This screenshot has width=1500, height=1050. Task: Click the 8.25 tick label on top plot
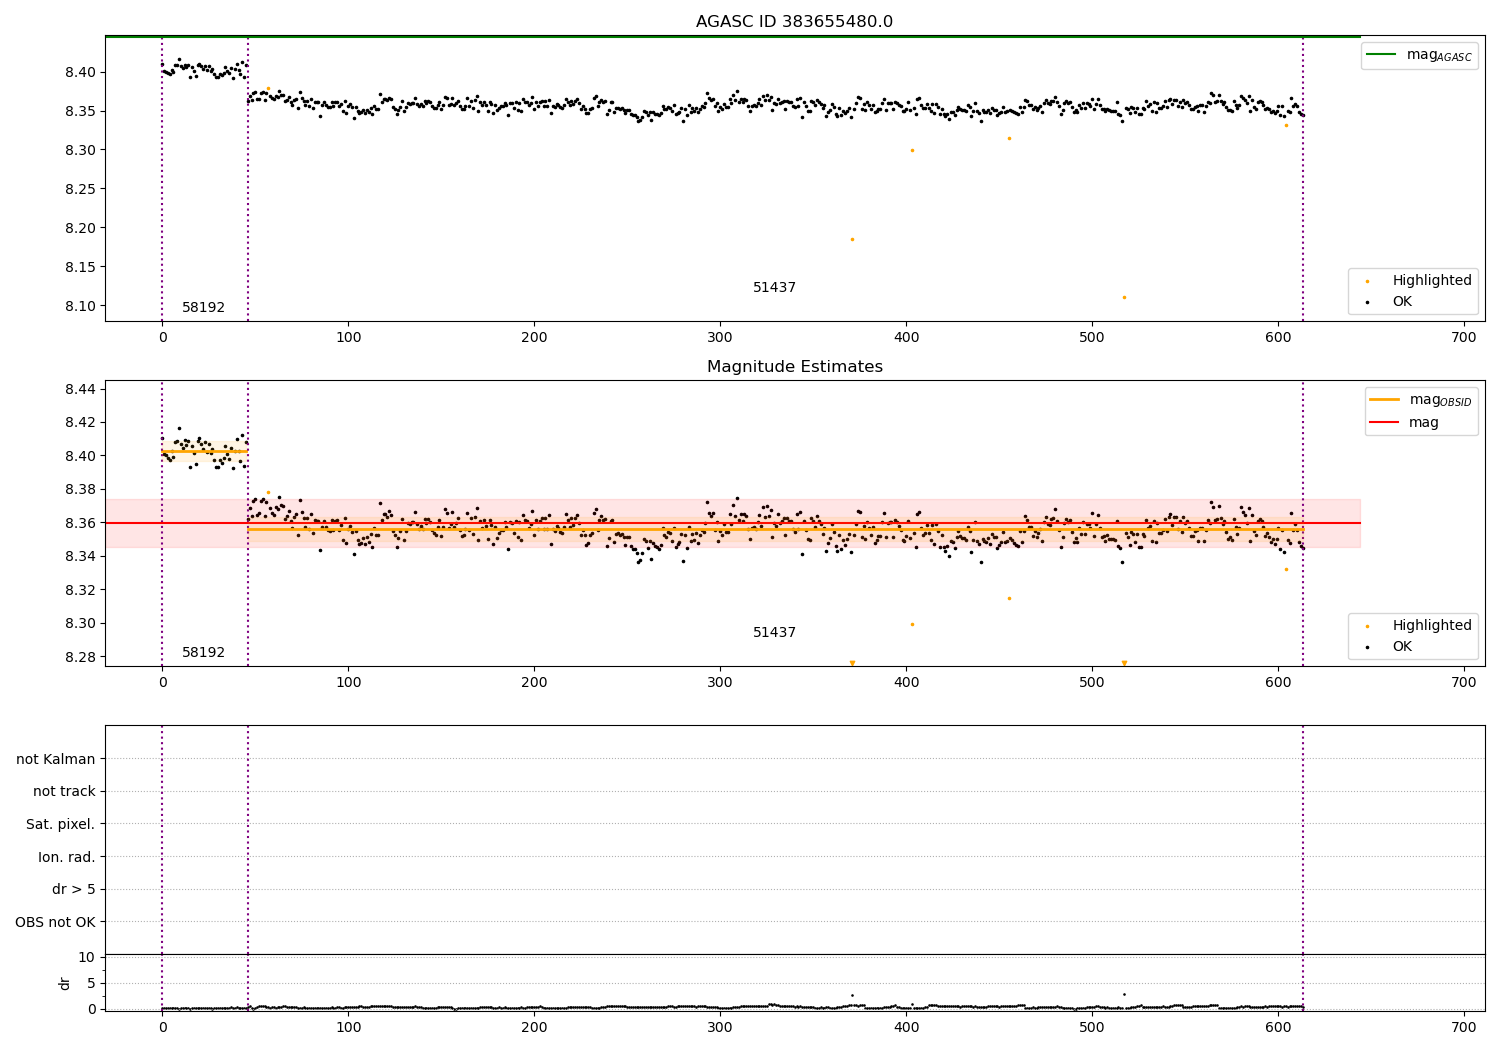pyautogui.click(x=80, y=189)
